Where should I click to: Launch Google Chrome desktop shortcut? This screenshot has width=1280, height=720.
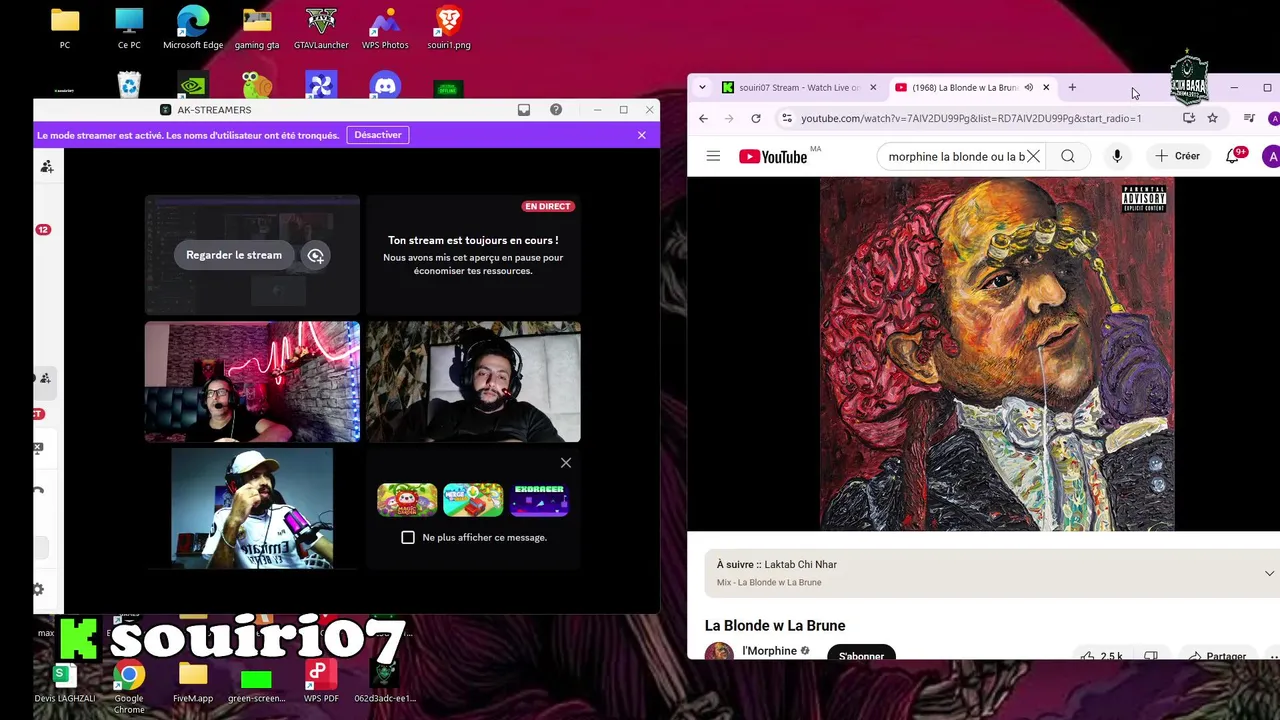pos(129,686)
